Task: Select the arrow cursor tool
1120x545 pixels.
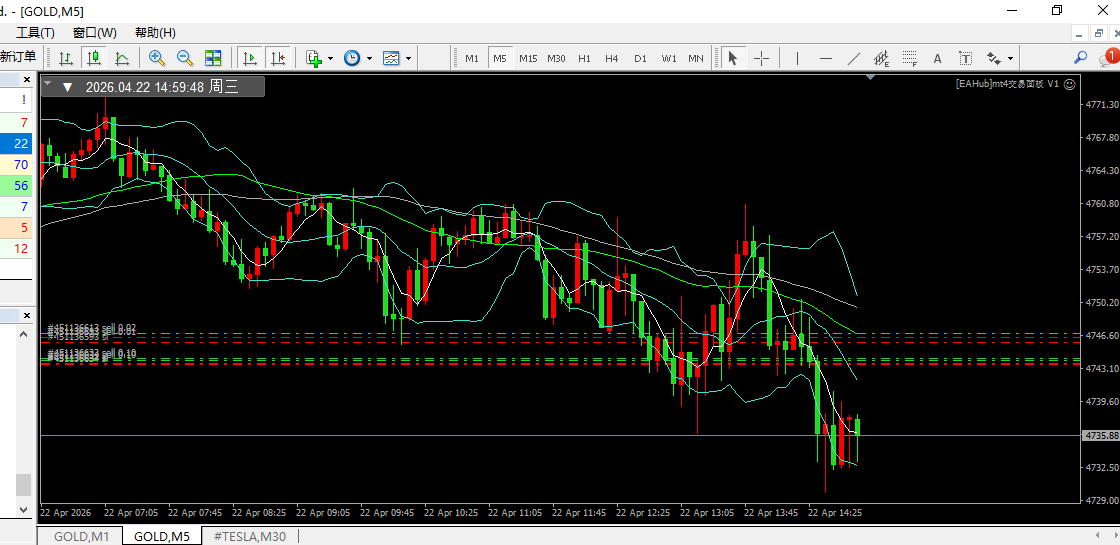Action: click(732, 59)
